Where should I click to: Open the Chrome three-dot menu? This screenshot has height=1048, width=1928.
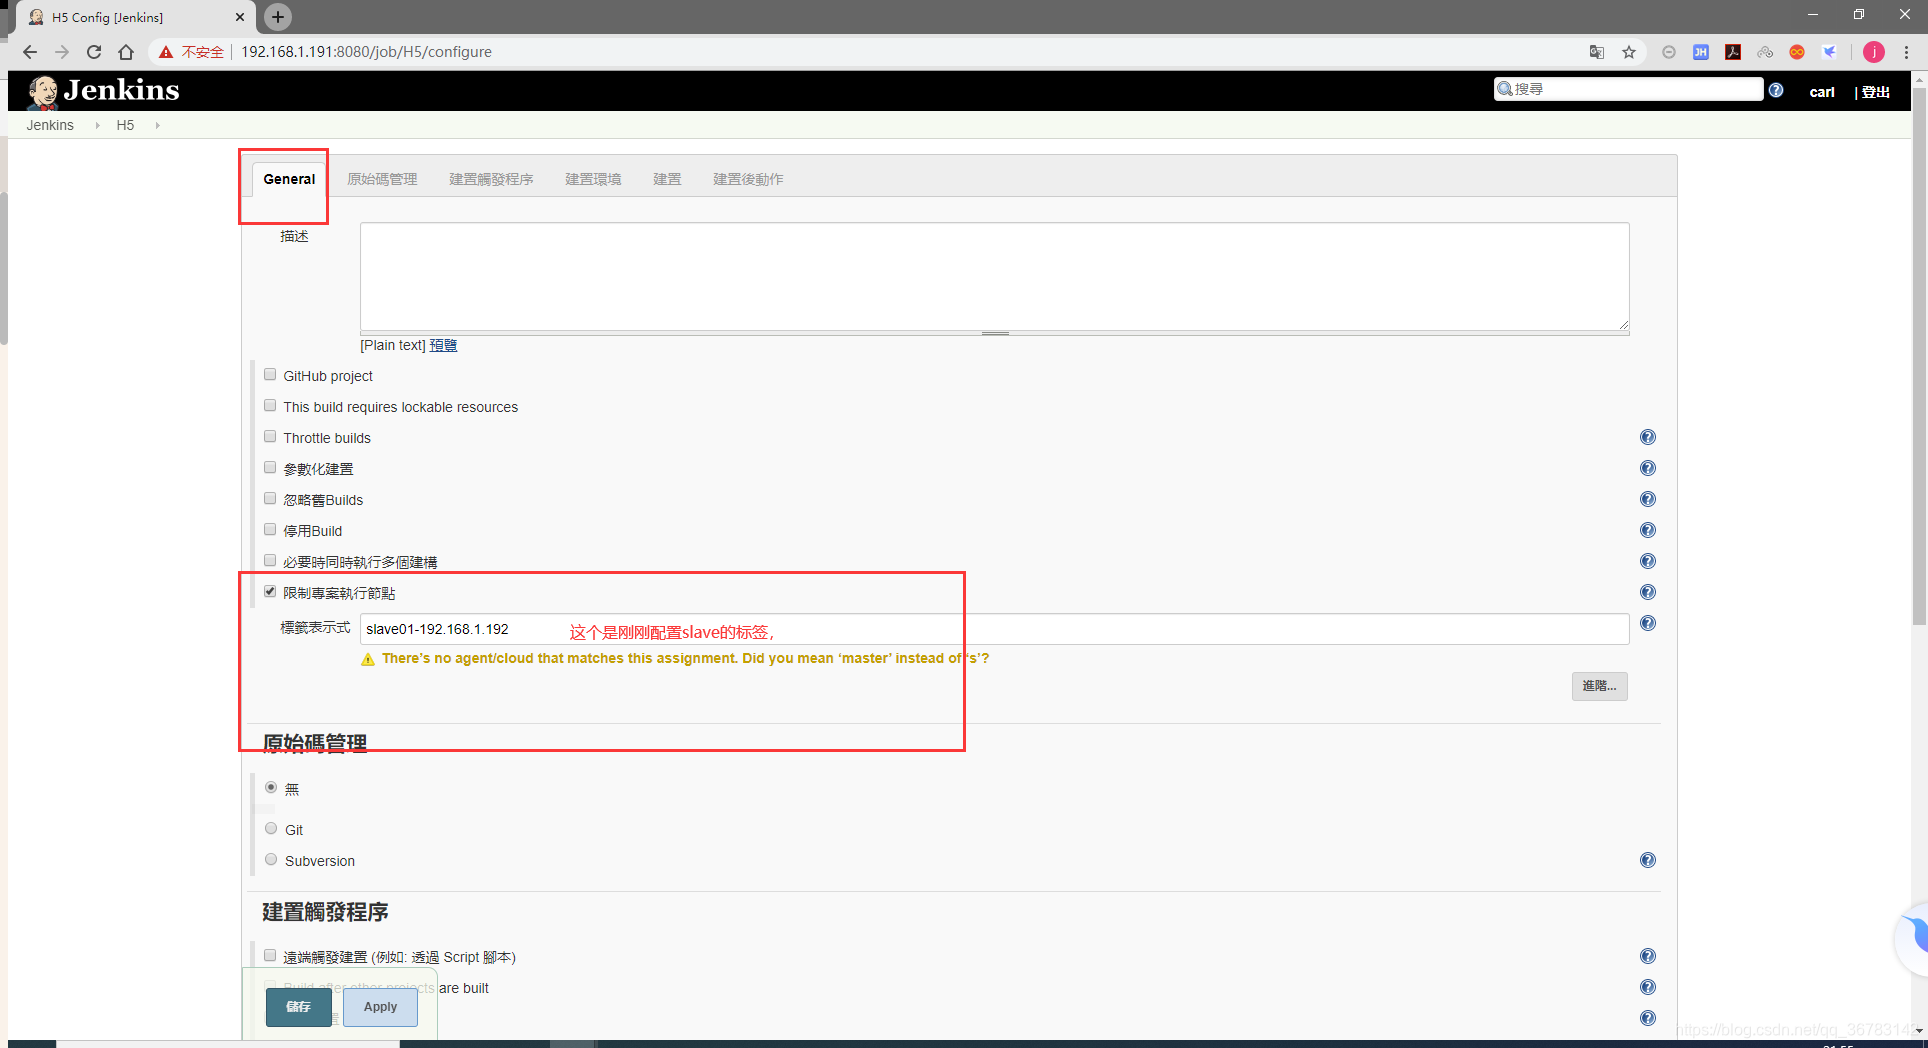tap(1907, 52)
